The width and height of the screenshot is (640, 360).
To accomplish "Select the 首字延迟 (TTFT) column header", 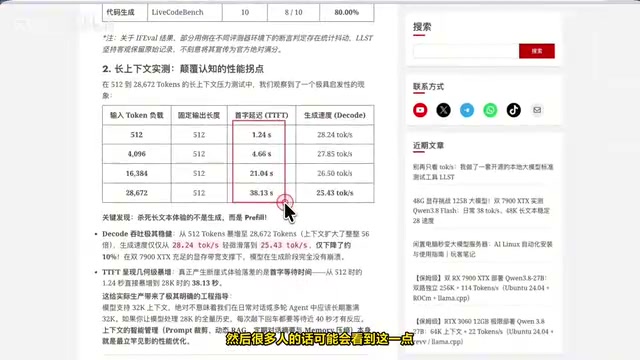I will tap(261, 115).
